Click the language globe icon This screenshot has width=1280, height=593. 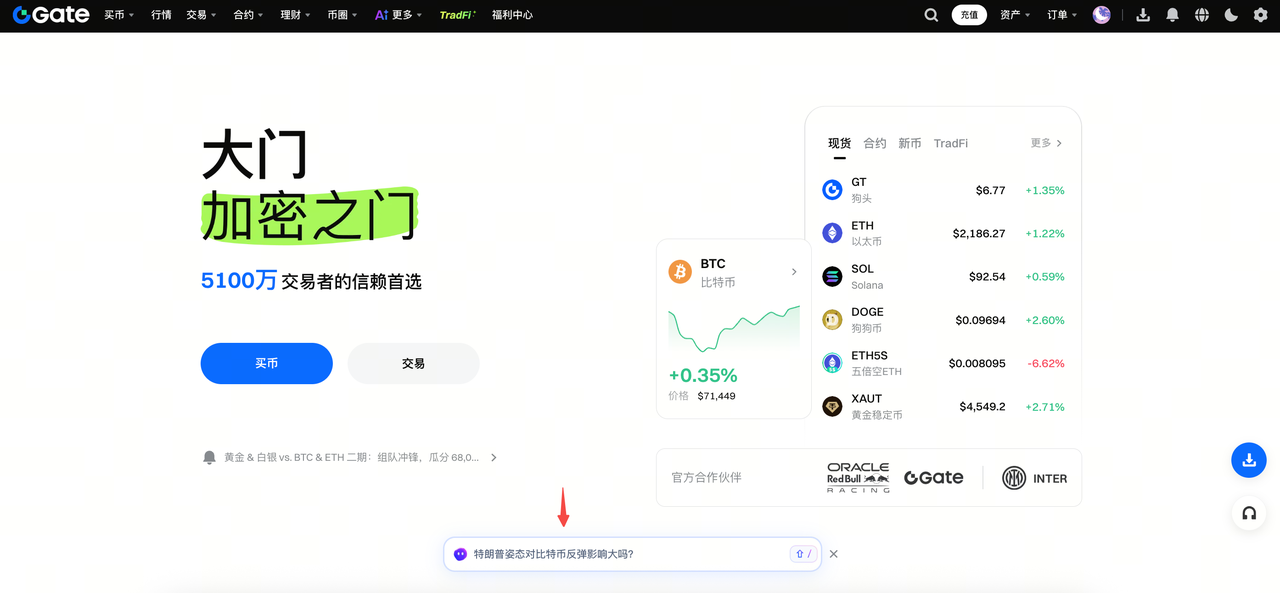pyautogui.click(x=1201, y=15)
